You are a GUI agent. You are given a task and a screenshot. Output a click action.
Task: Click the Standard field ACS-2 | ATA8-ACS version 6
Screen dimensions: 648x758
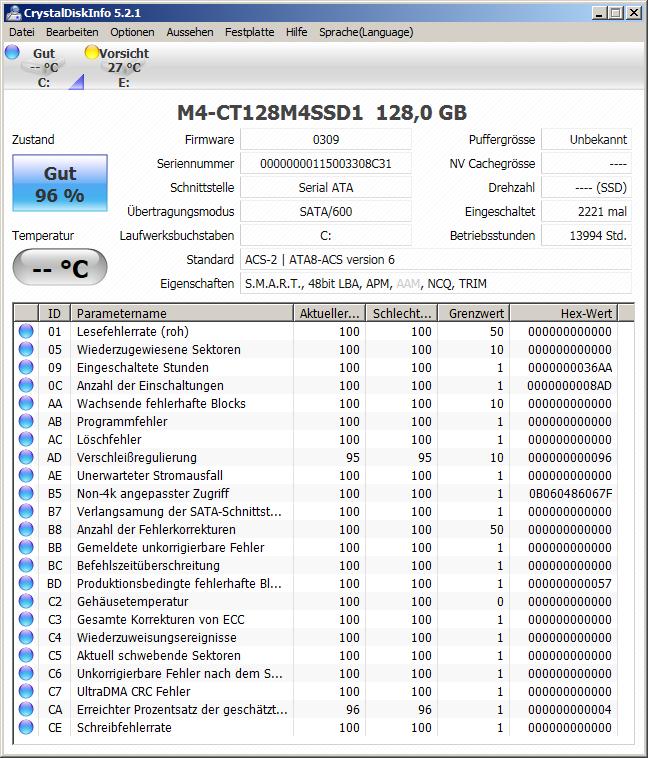(436, 260)
